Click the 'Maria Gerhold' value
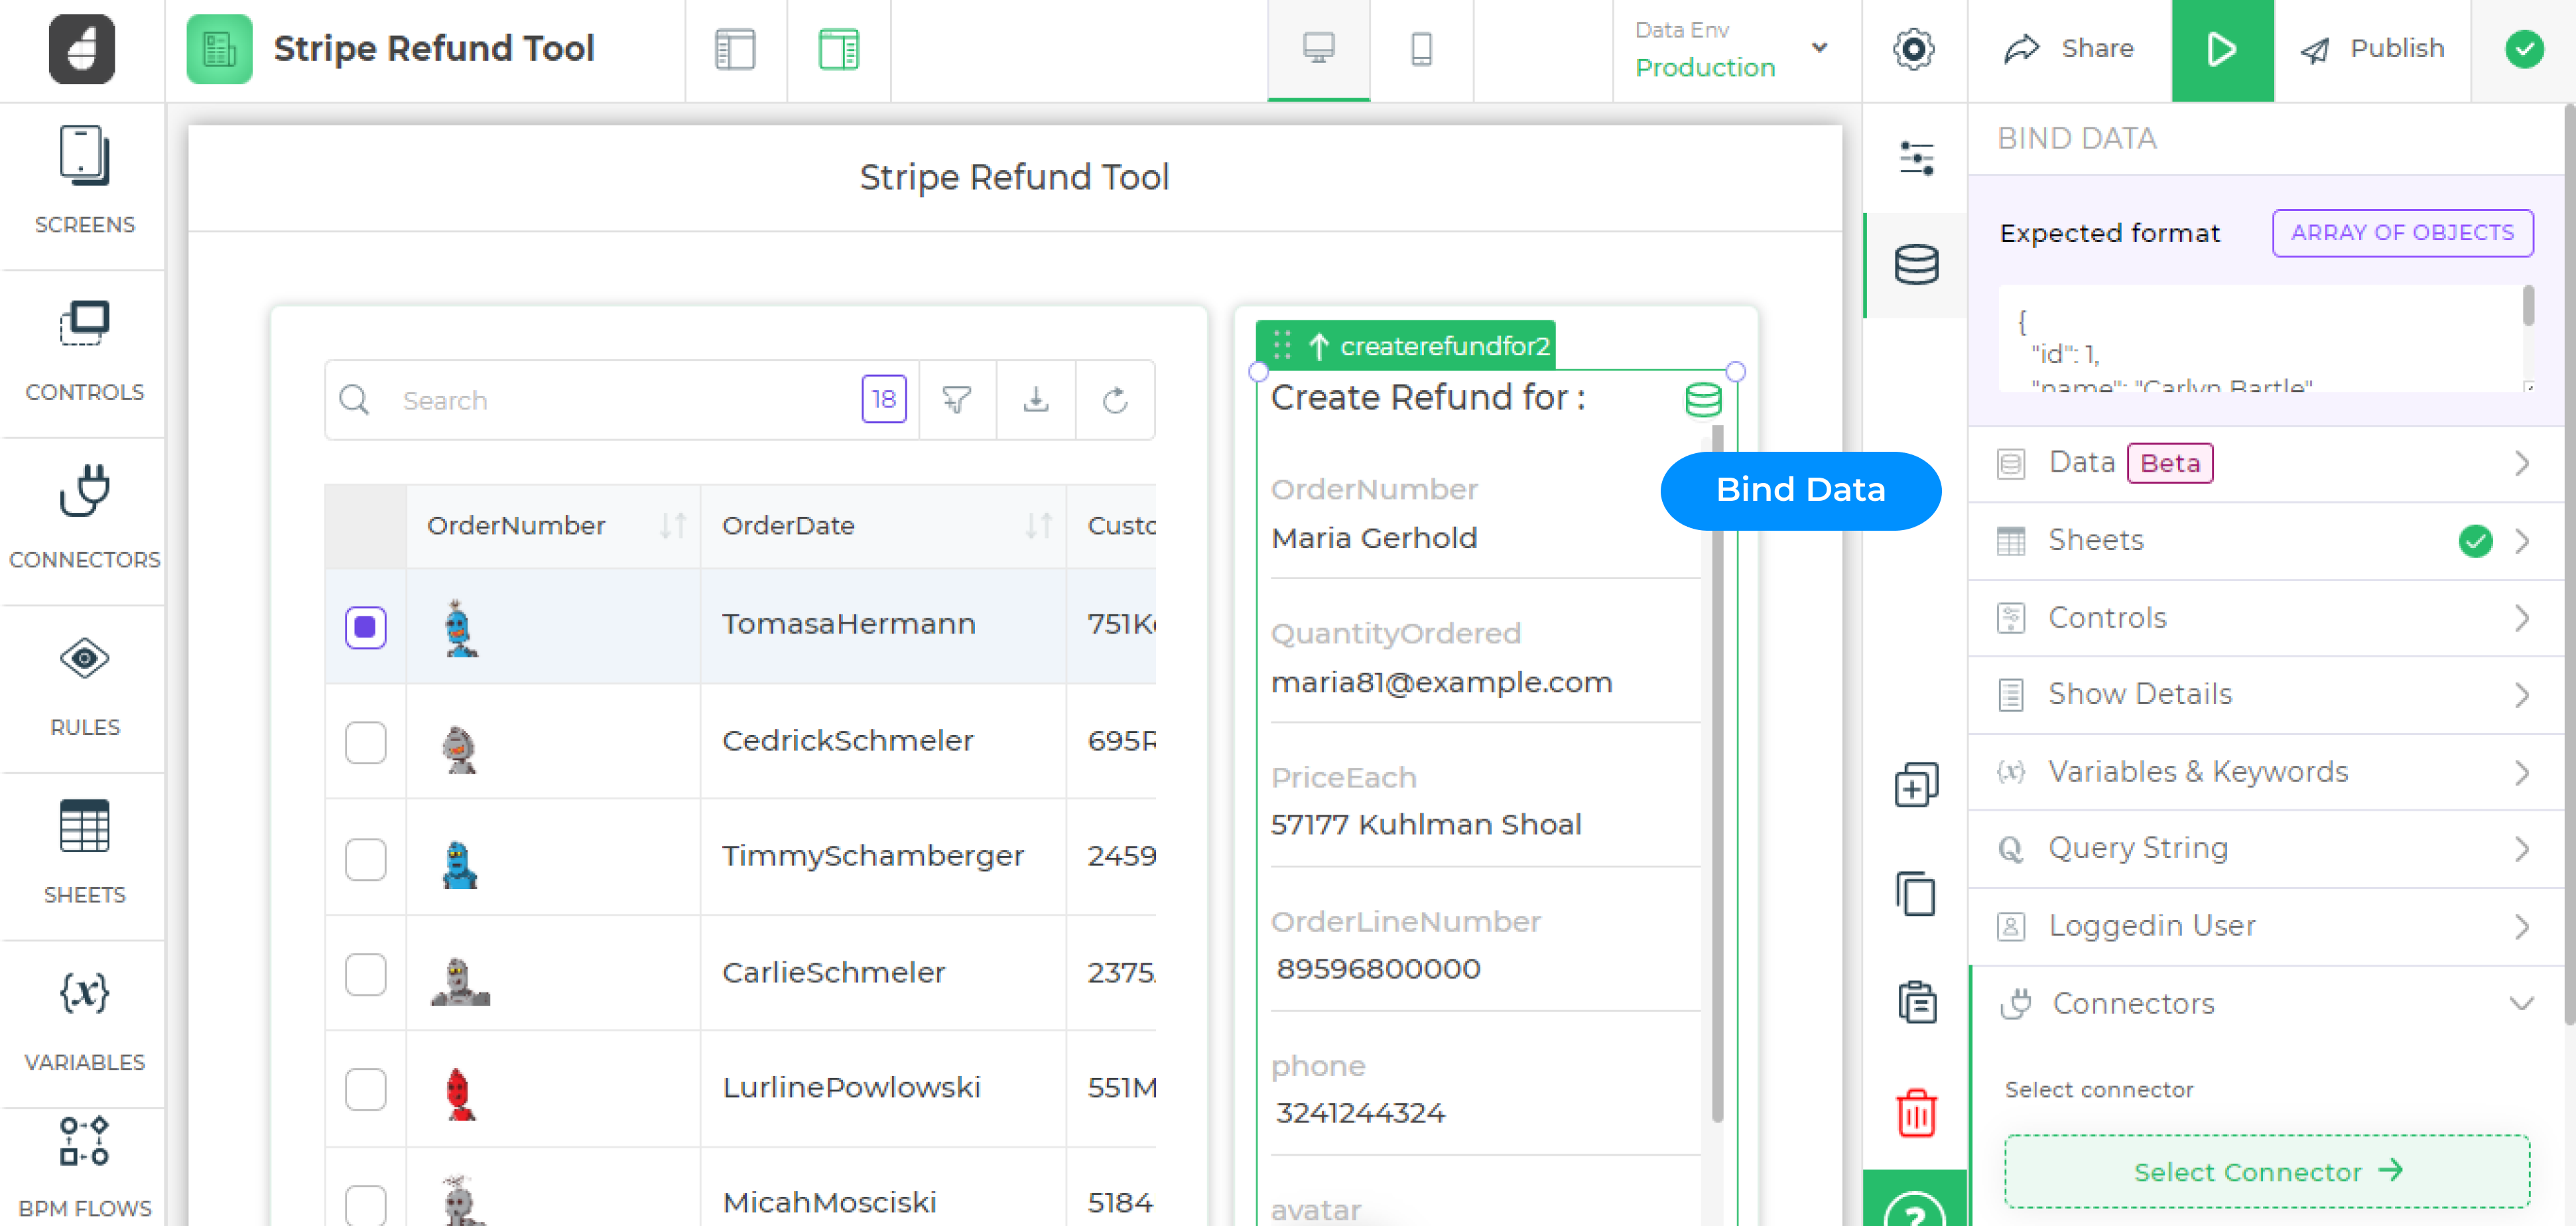The height and width of the screenshot is (1226, 2576). coord(1373,538)
